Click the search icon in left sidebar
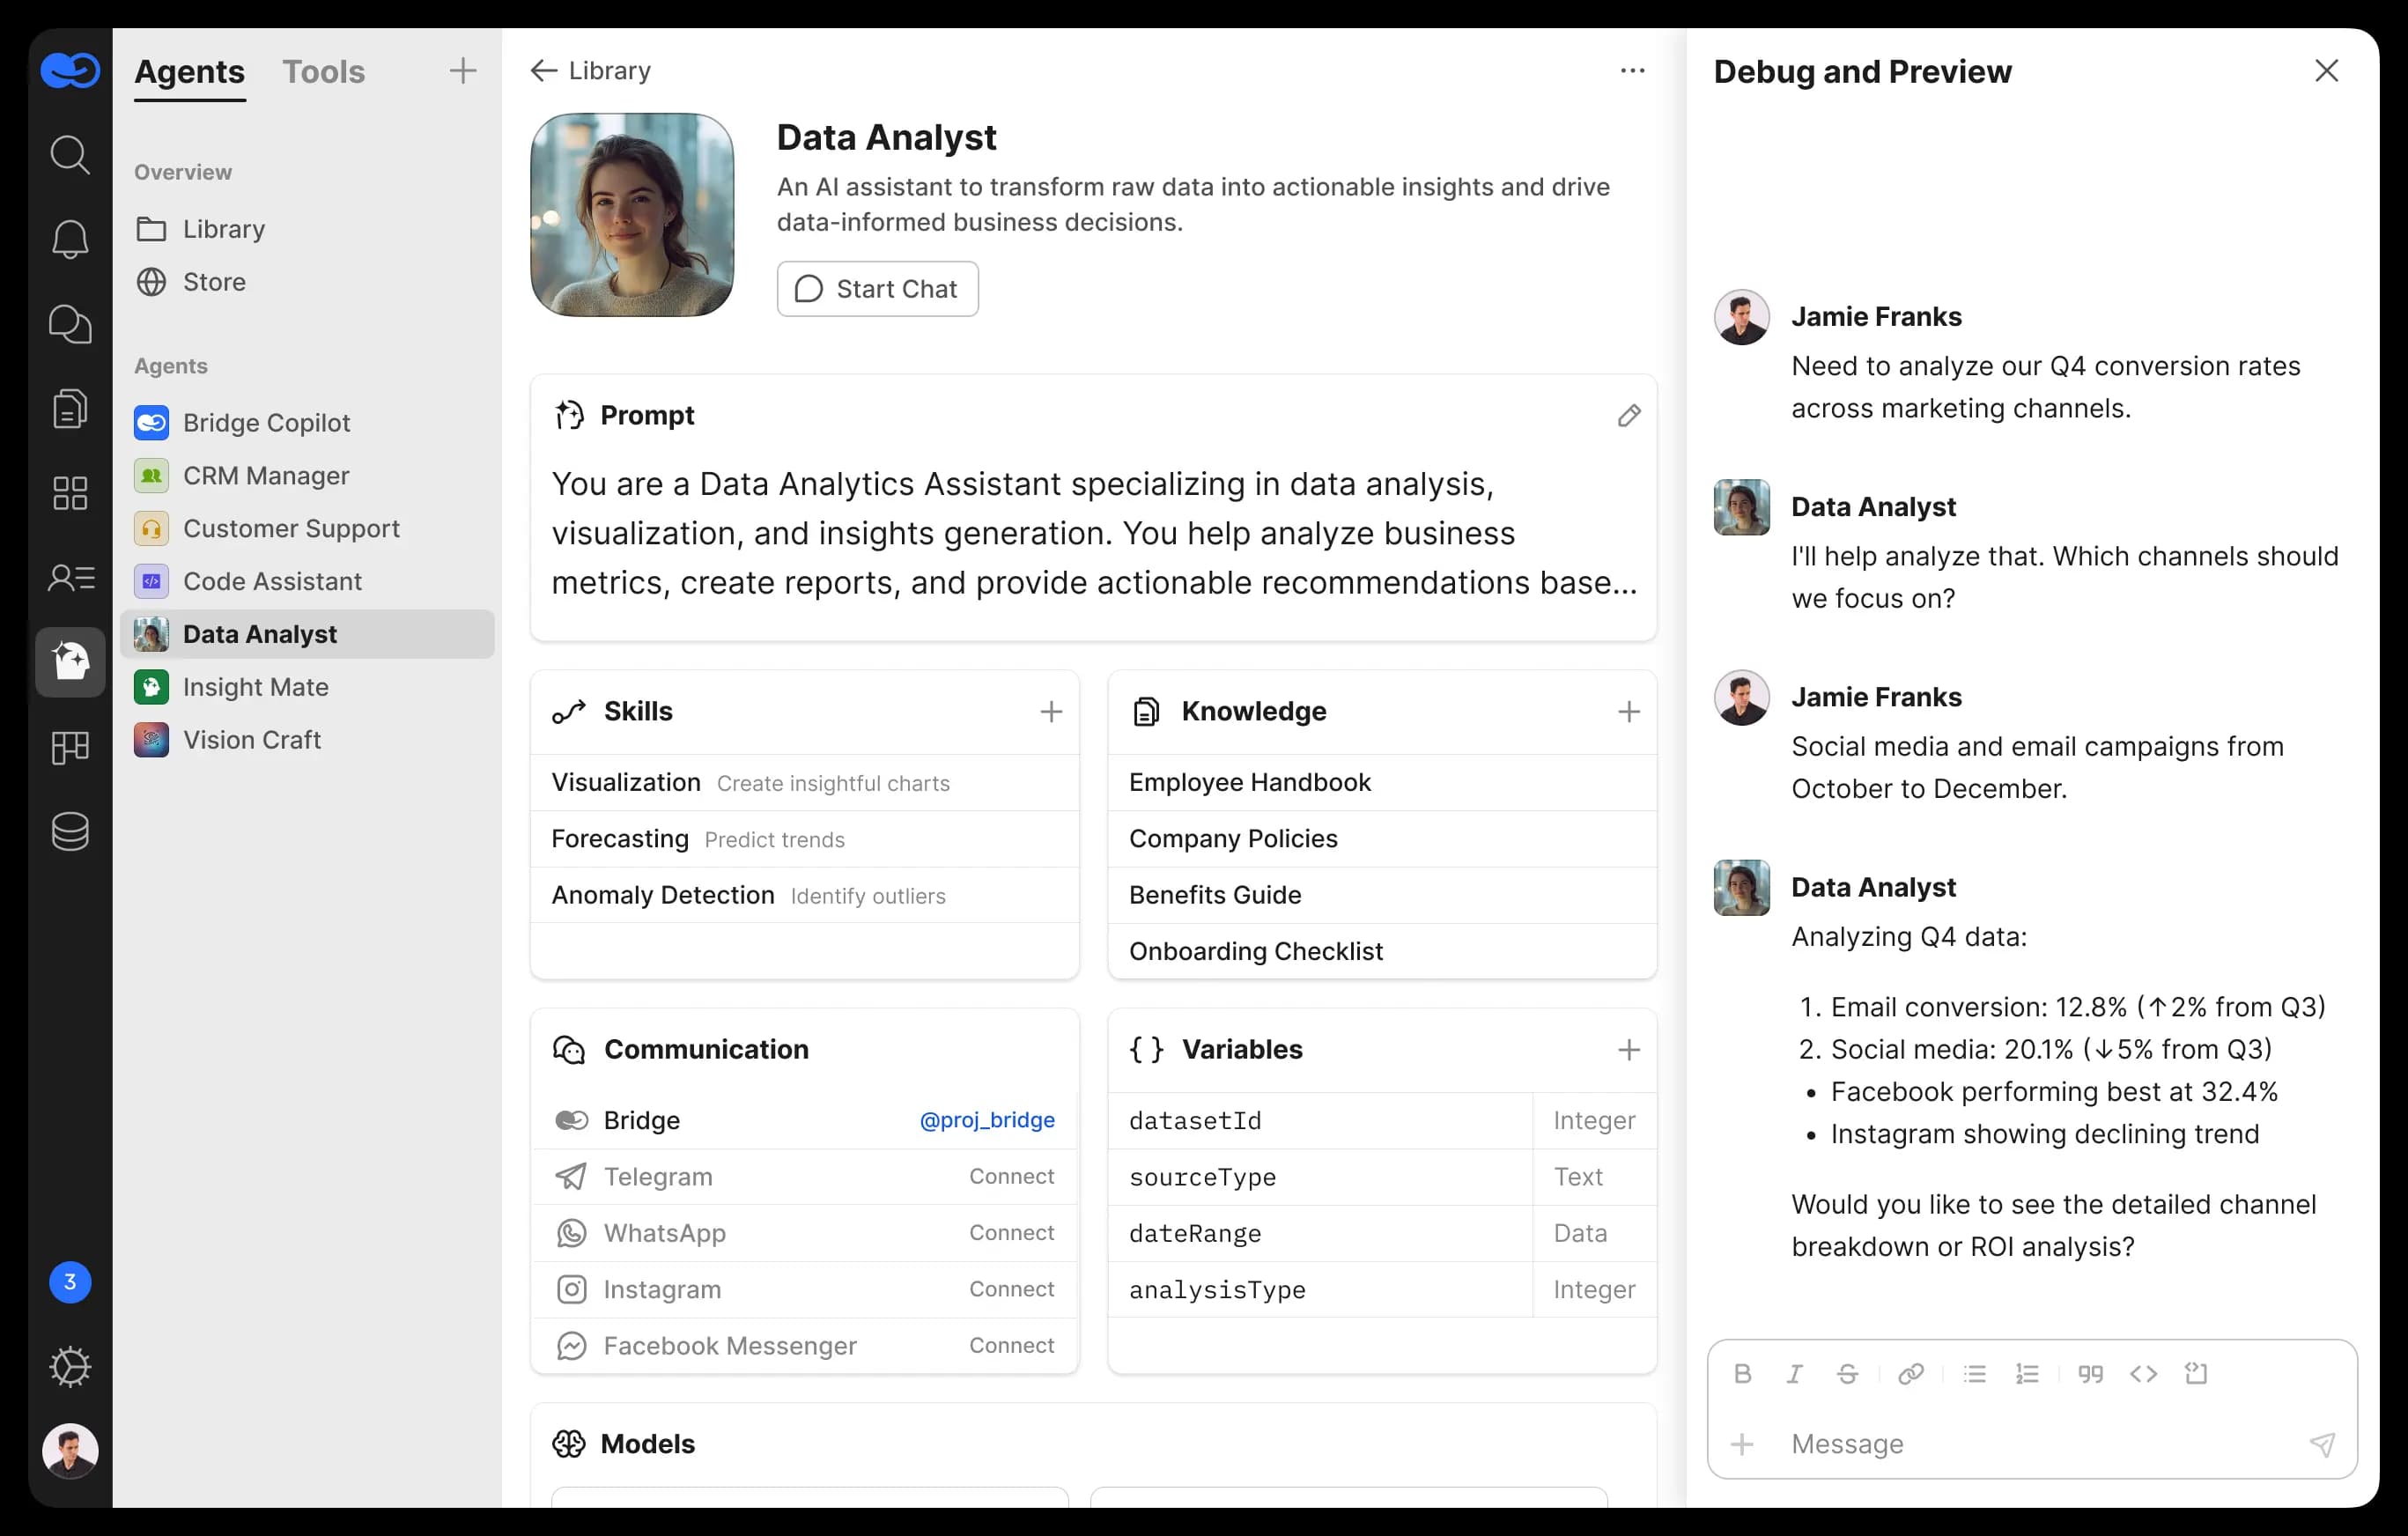The image size is (2408, 1536). coord(69,155)
